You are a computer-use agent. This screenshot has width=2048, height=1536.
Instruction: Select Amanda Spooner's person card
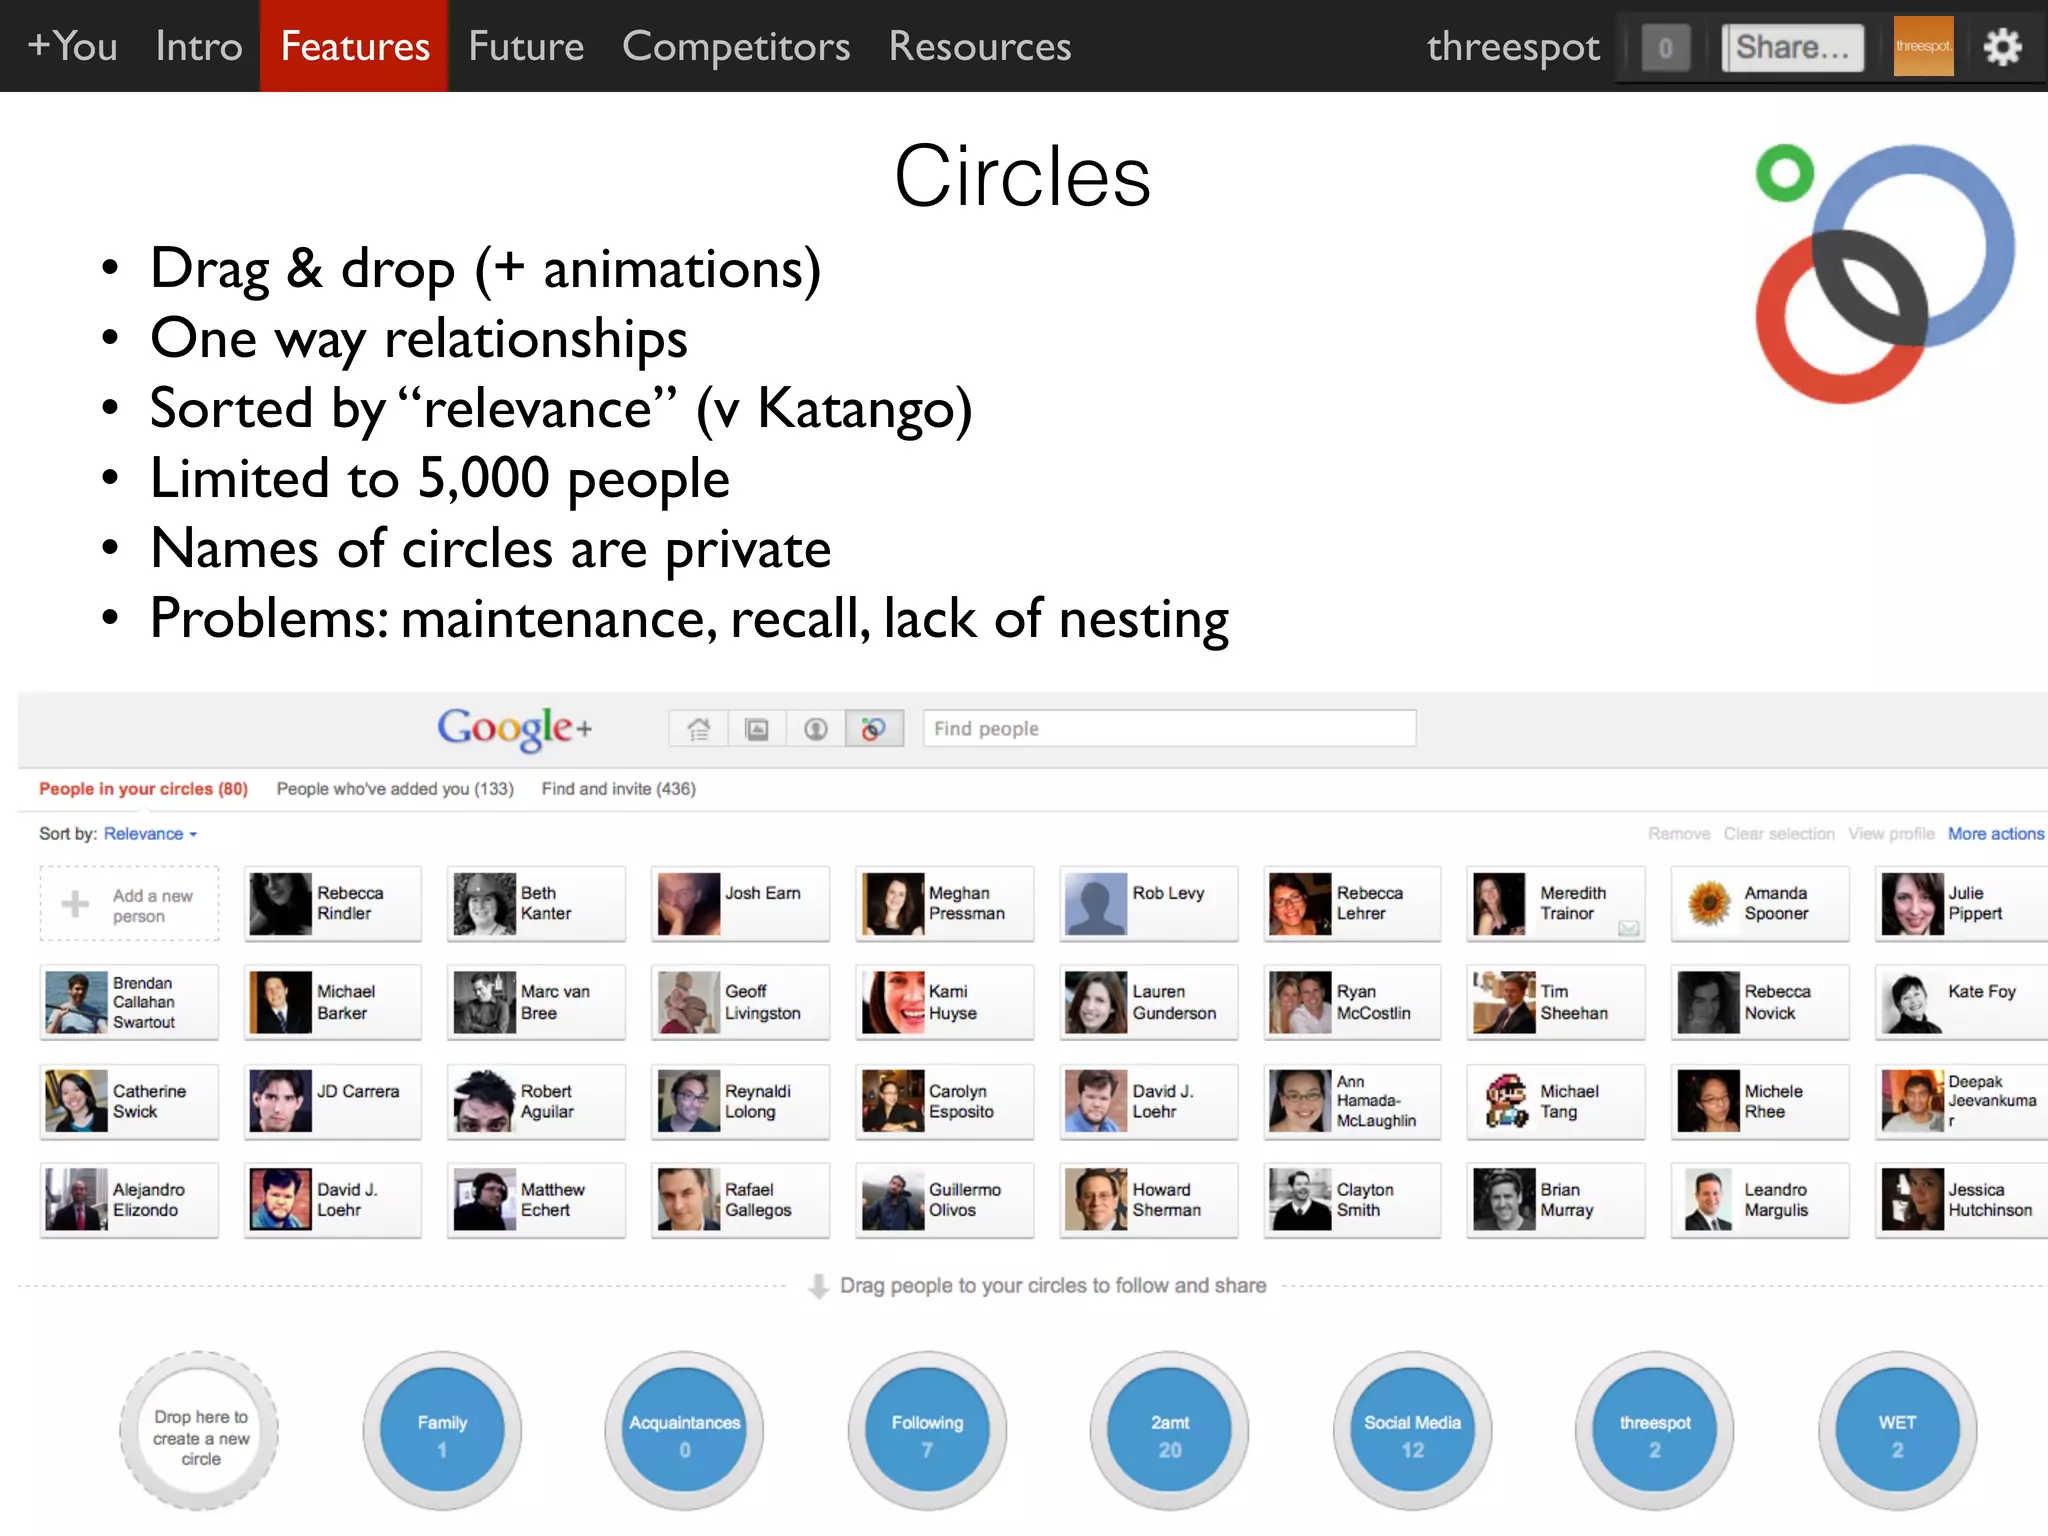[x=1761, y=904]
